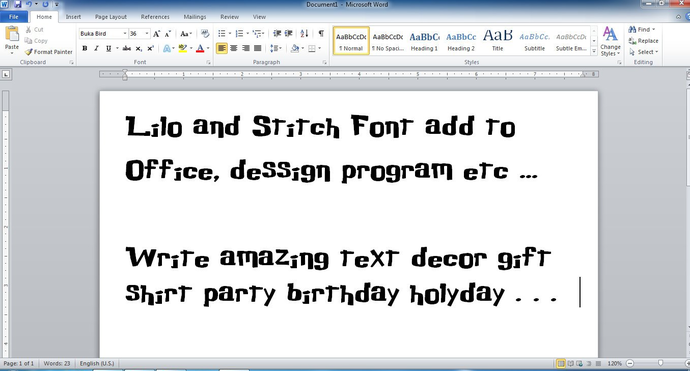Switch to the Review tab
The width and height of the screenshot is (690, 371).
[229, 17]
